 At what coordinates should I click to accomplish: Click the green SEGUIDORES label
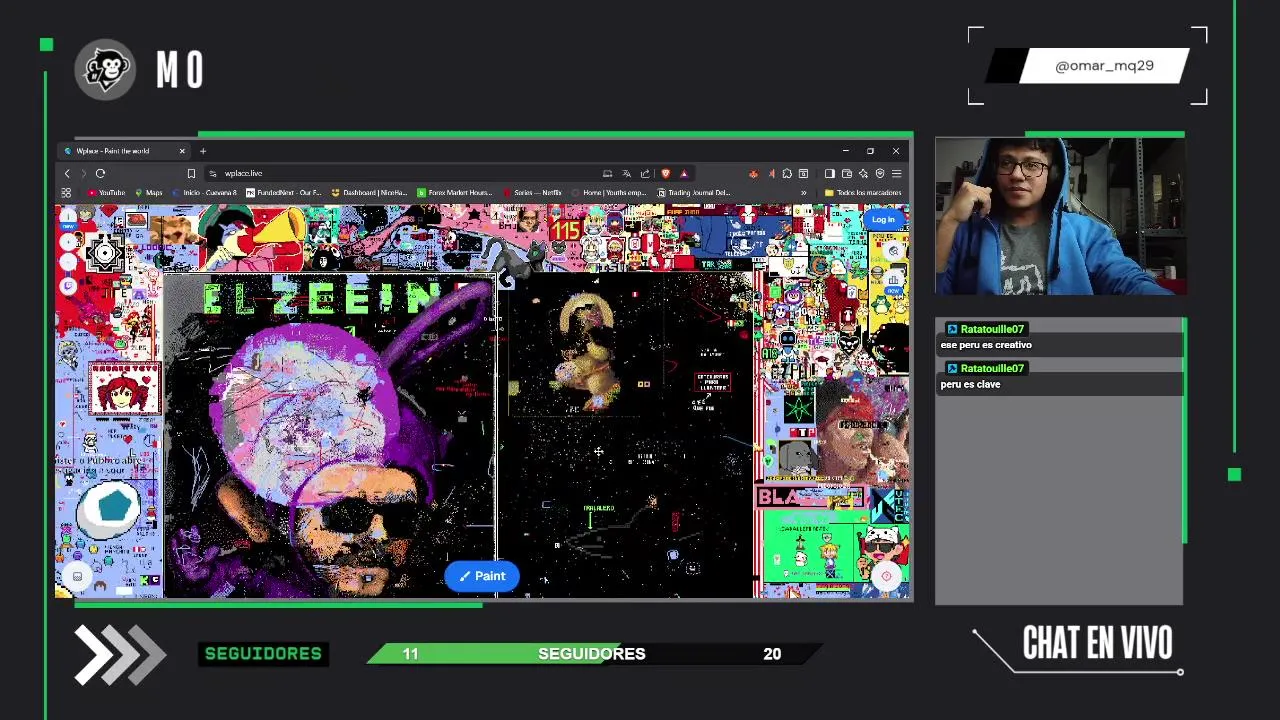(263, 654)
